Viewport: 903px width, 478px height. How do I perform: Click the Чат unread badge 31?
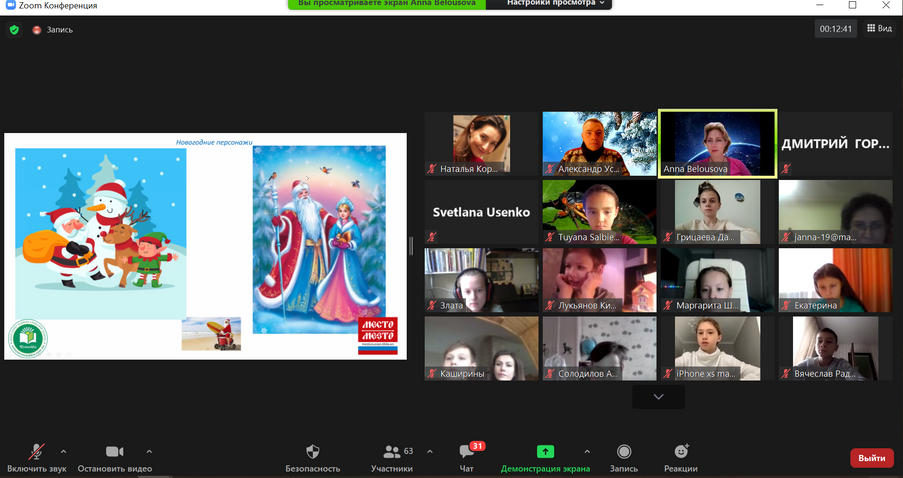point(477,446)
